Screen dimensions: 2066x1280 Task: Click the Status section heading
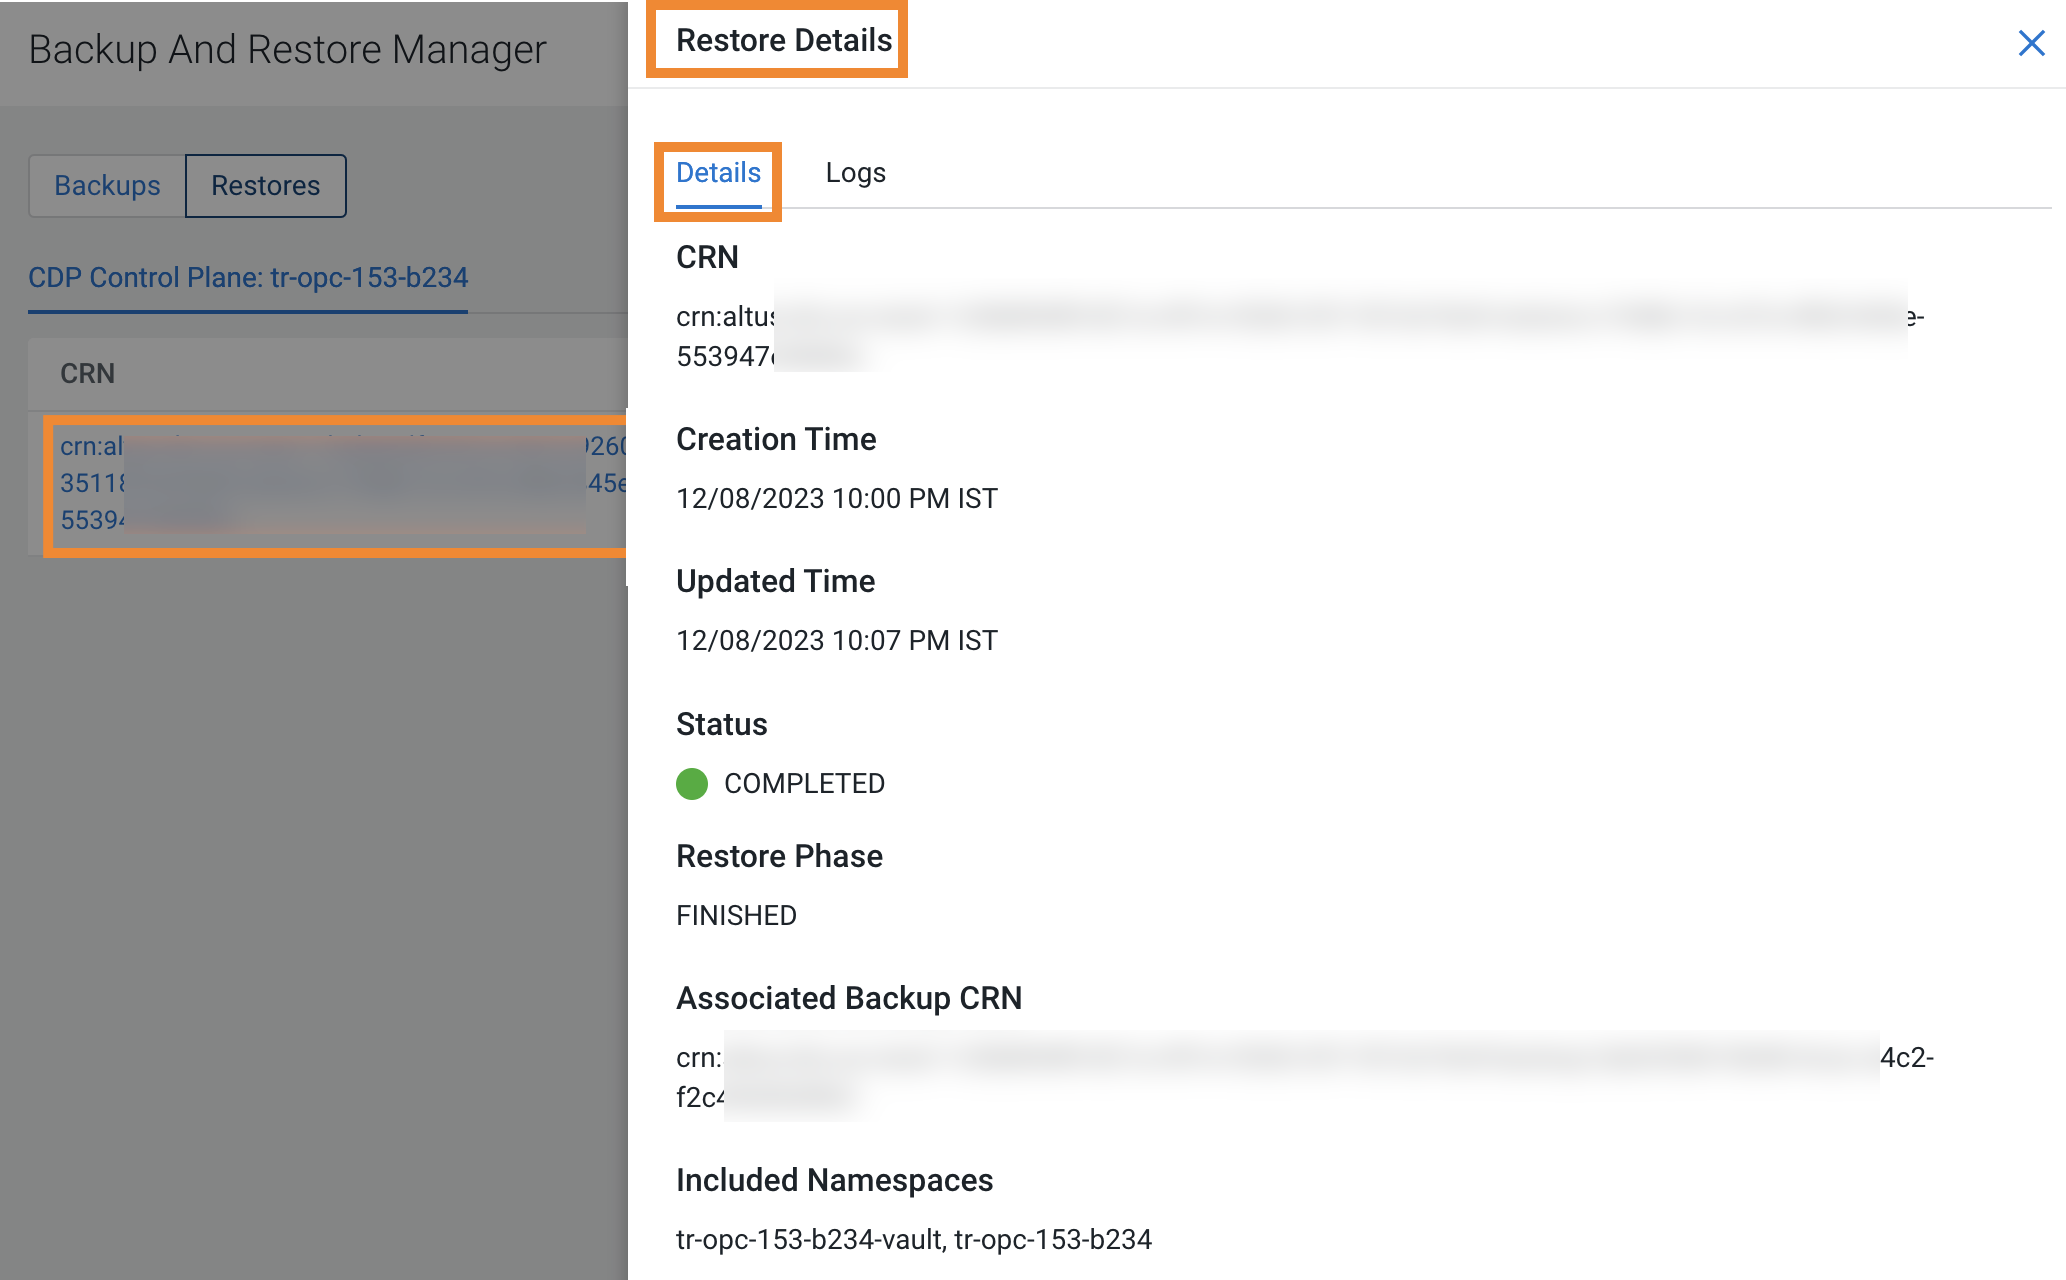point(720,724)
